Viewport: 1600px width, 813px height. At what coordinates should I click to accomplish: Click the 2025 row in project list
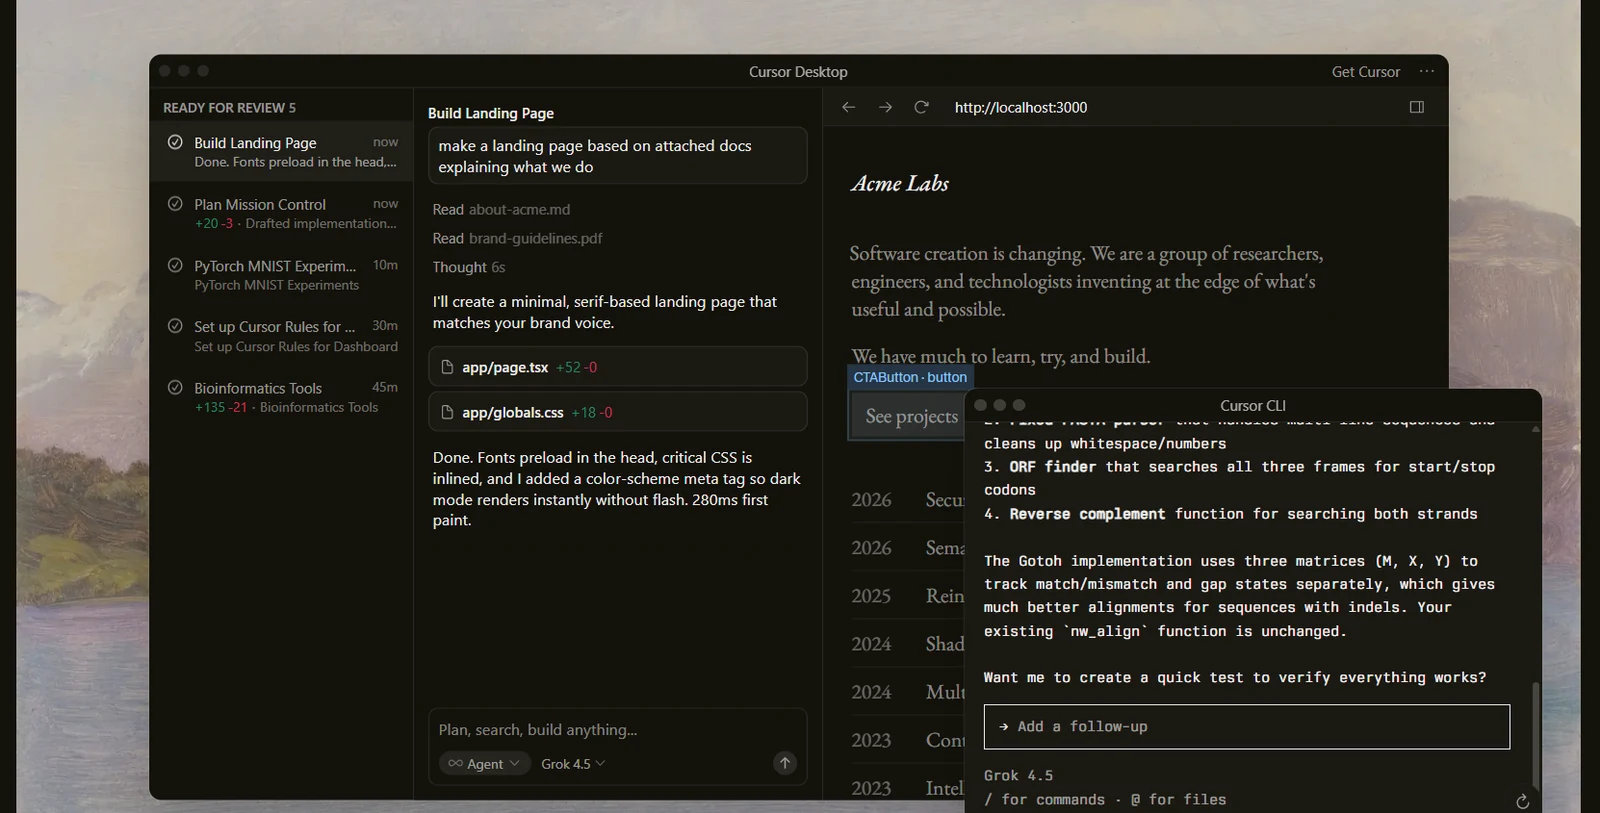(x=907, y=596)
